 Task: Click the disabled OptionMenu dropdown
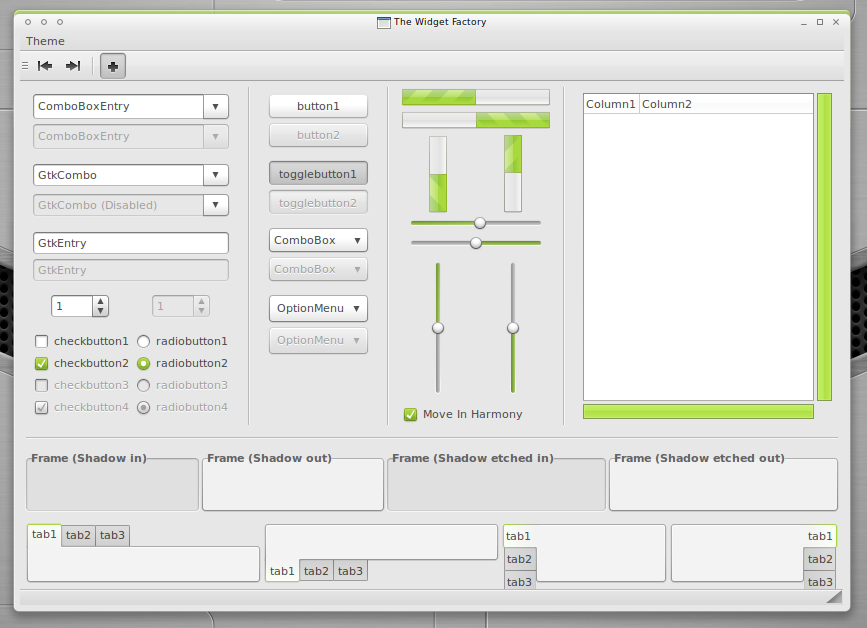[x=318, y=341]
